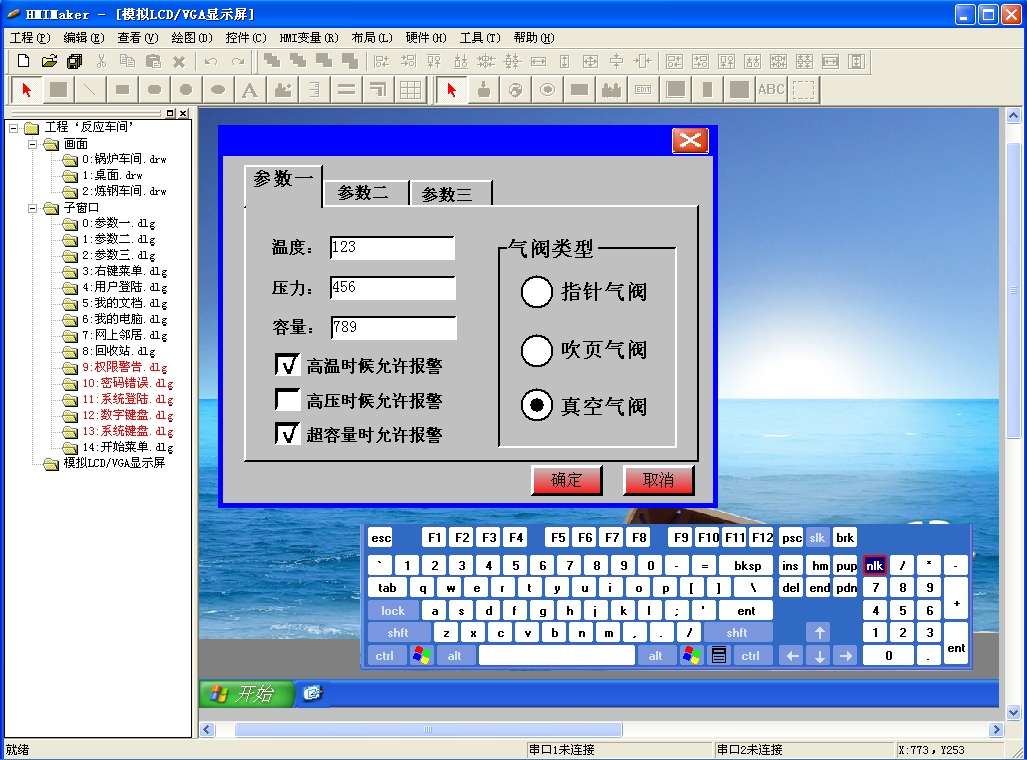
Task: Open the 工程(P) menu
Action: (30, 38)
